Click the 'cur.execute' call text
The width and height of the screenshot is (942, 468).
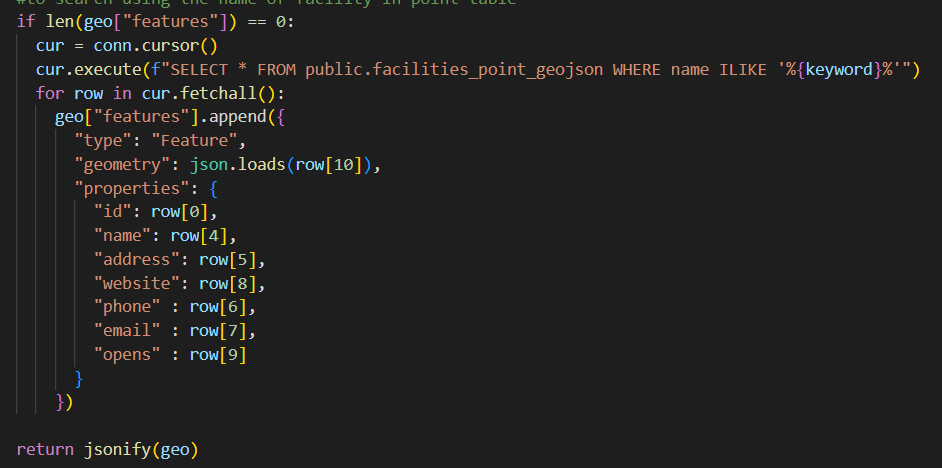89,70
